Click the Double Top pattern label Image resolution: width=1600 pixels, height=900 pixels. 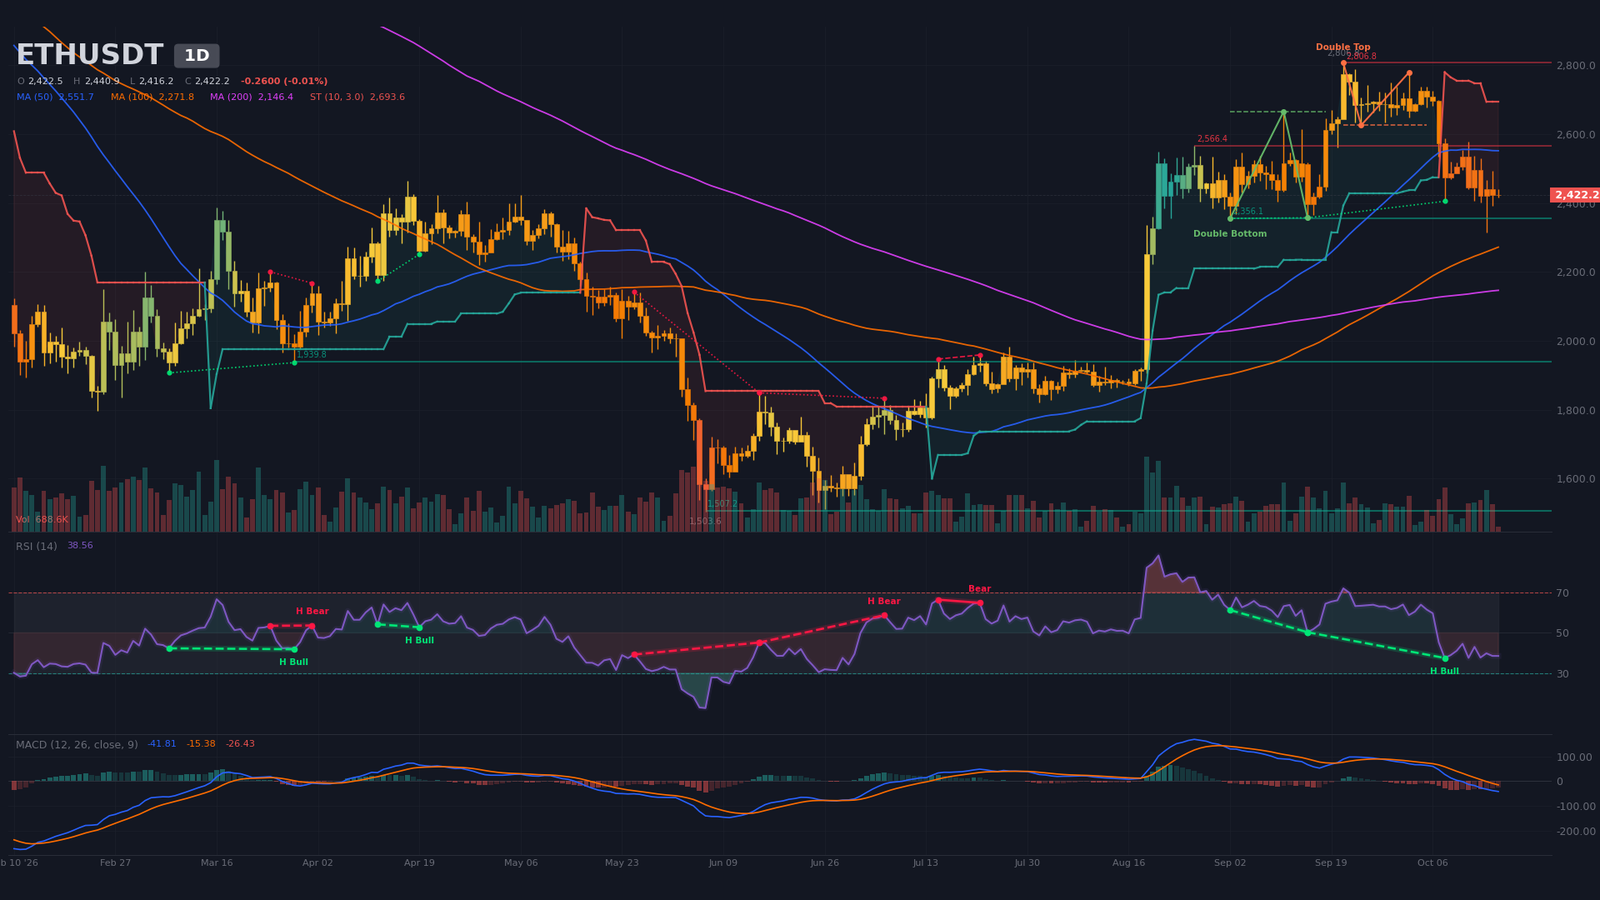pos(1343,47)
